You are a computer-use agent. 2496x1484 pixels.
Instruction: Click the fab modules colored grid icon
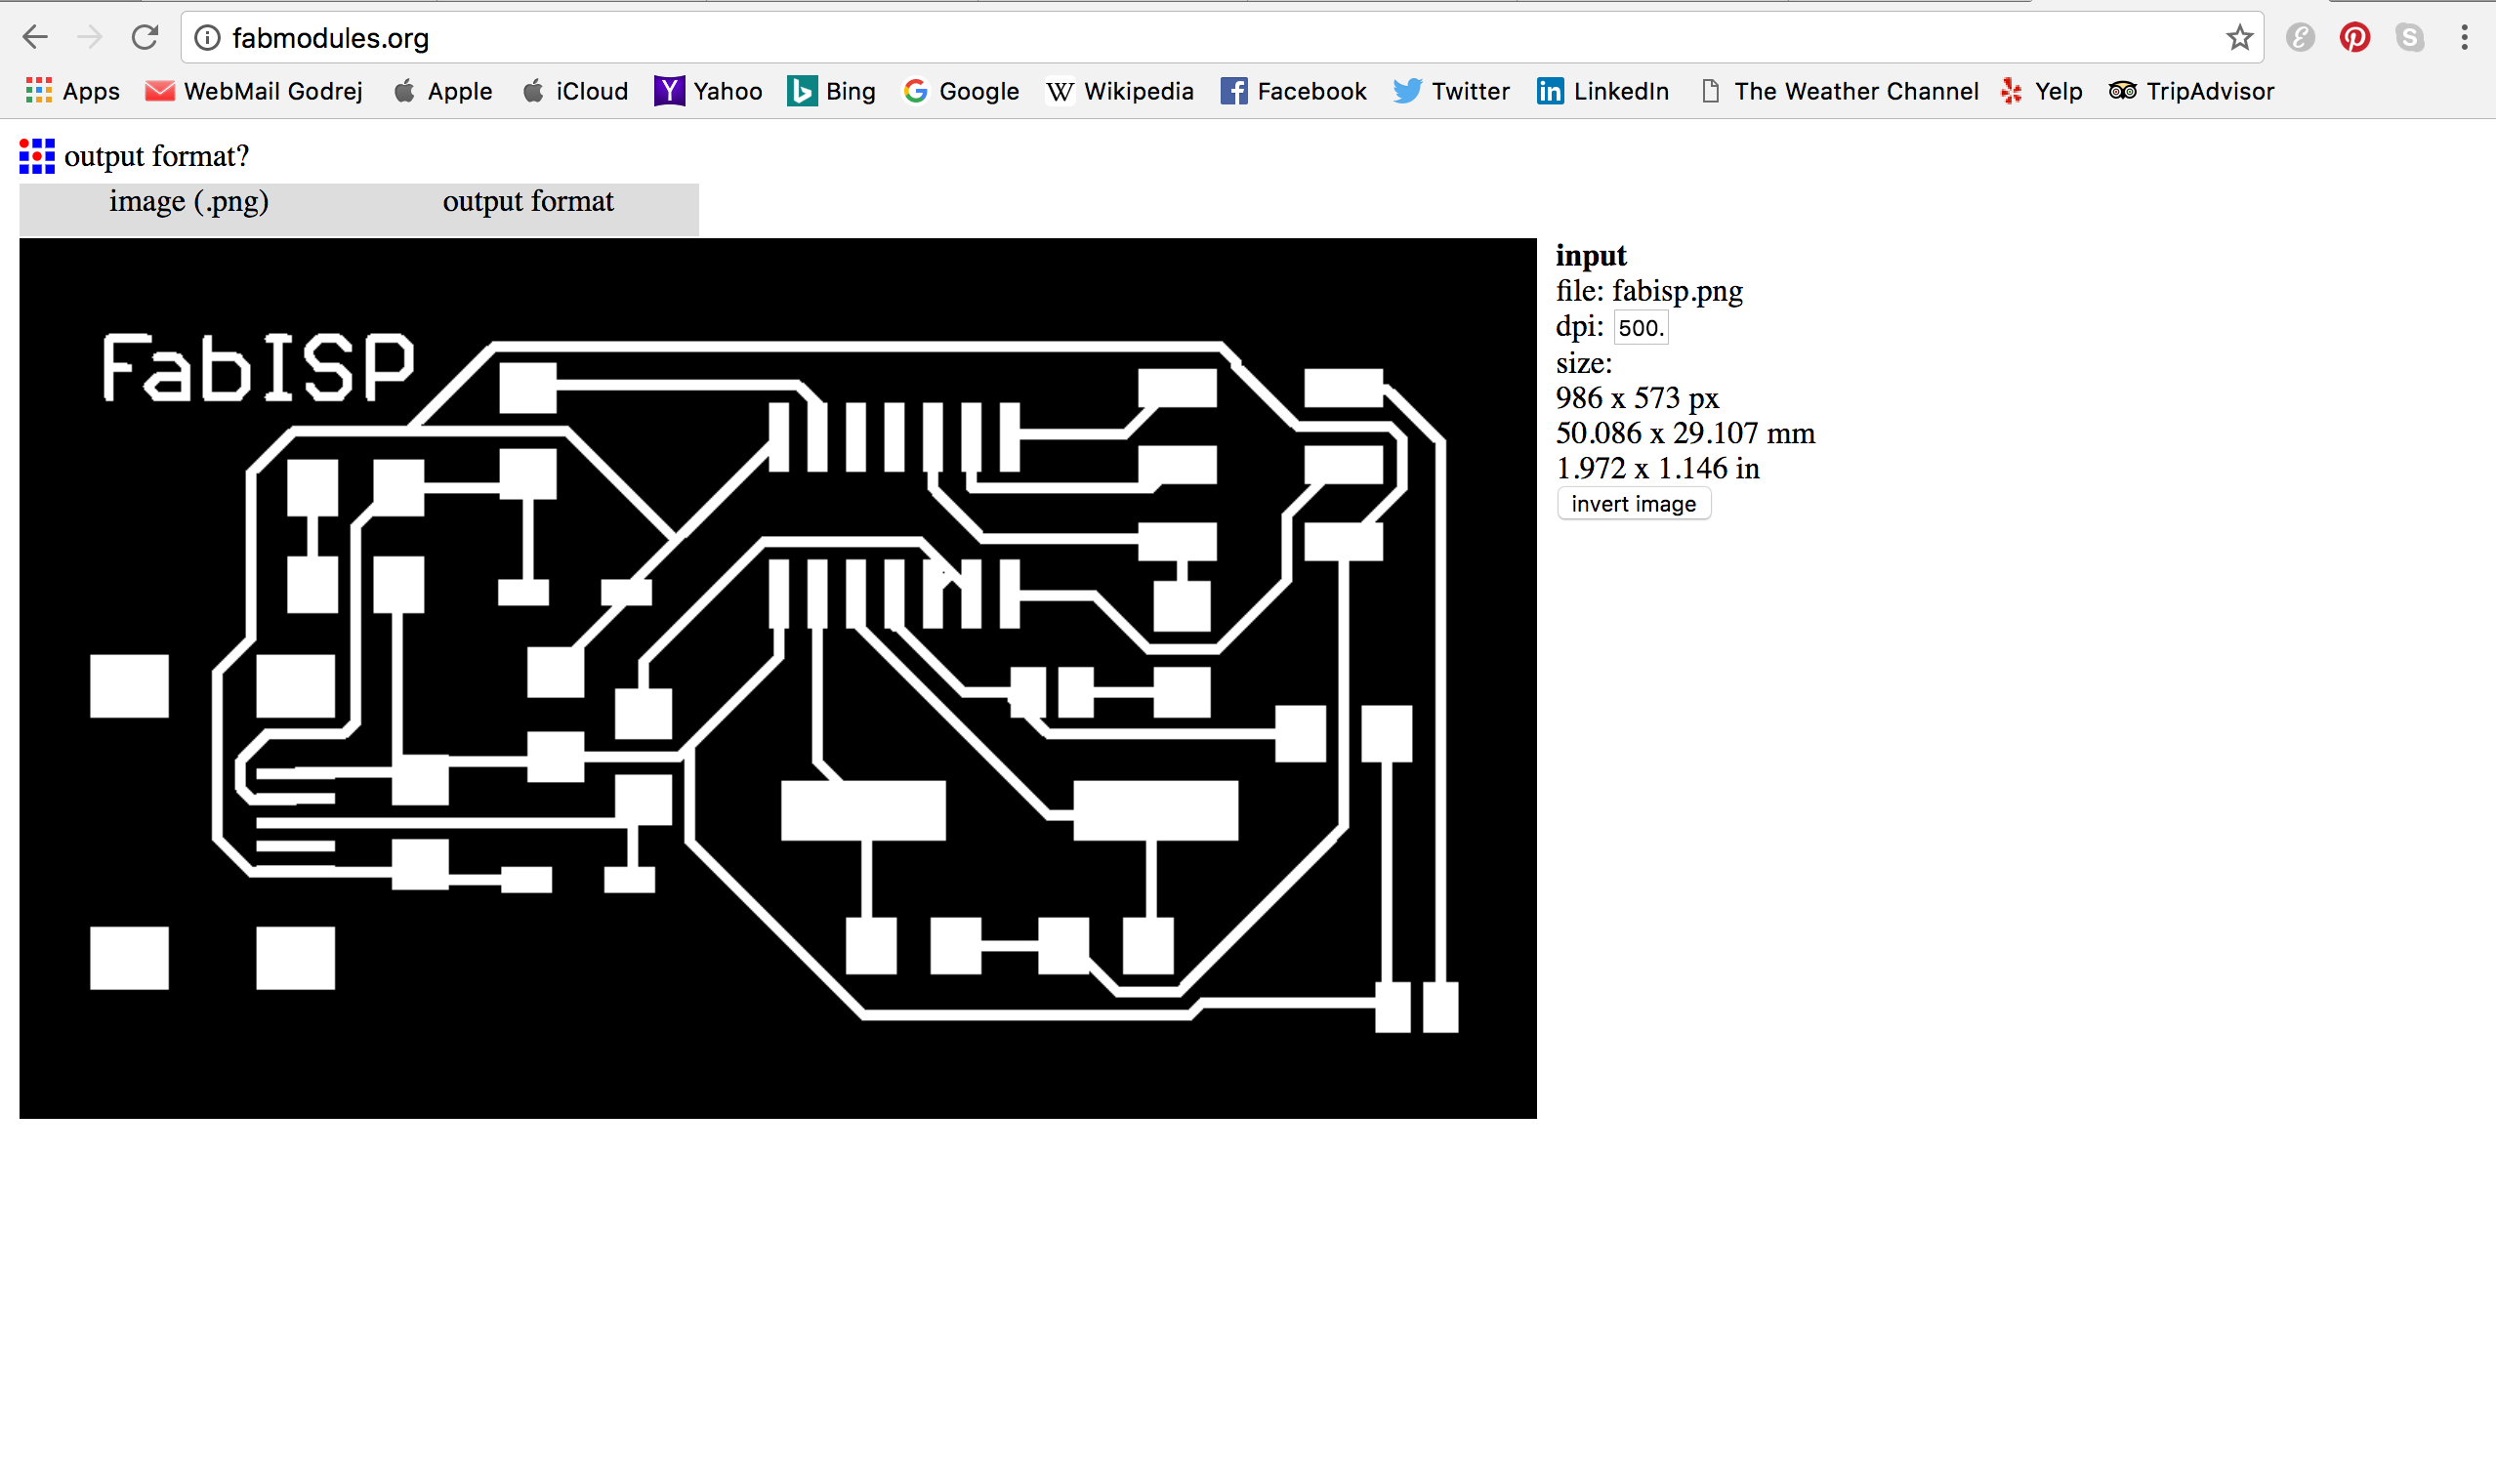pos(37,156)
